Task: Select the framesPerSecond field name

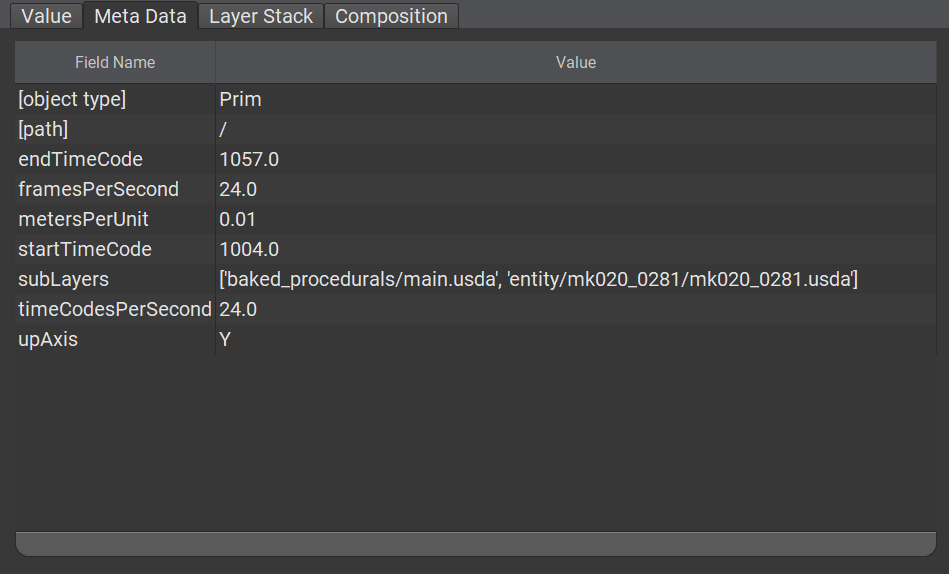Action: [x=98, y=189]
